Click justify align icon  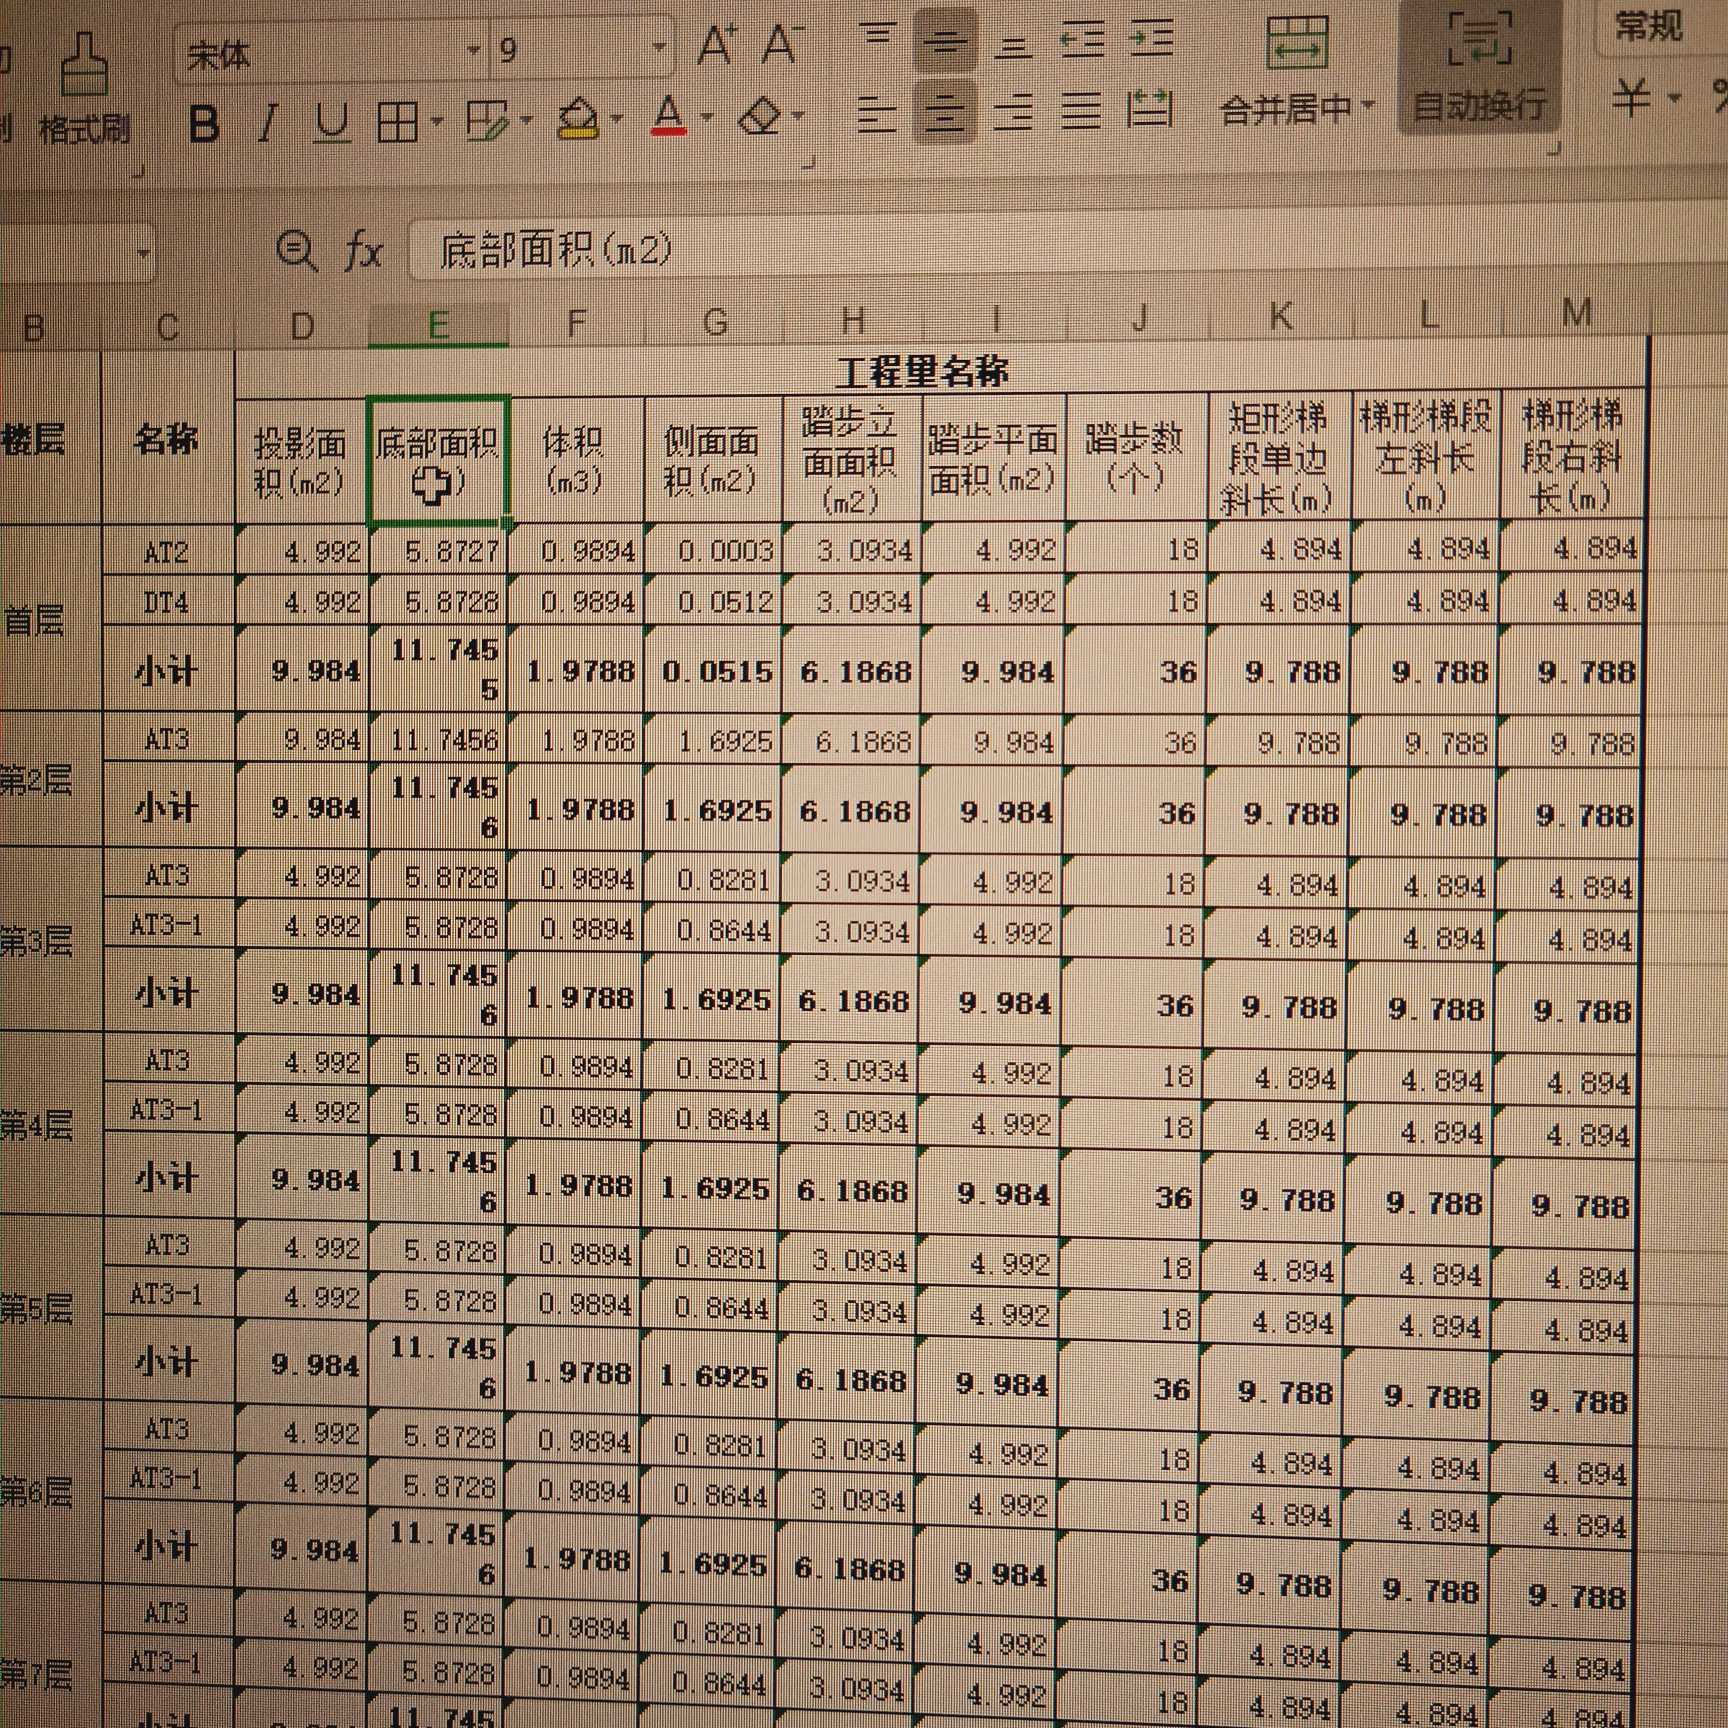pyautogui.click(x=1081, y=110)
